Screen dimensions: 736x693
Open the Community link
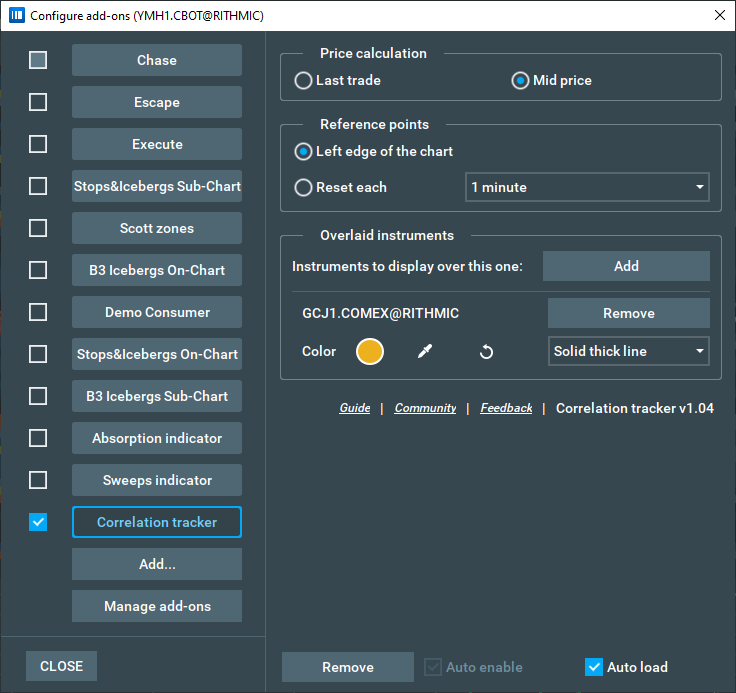(425, 408)
